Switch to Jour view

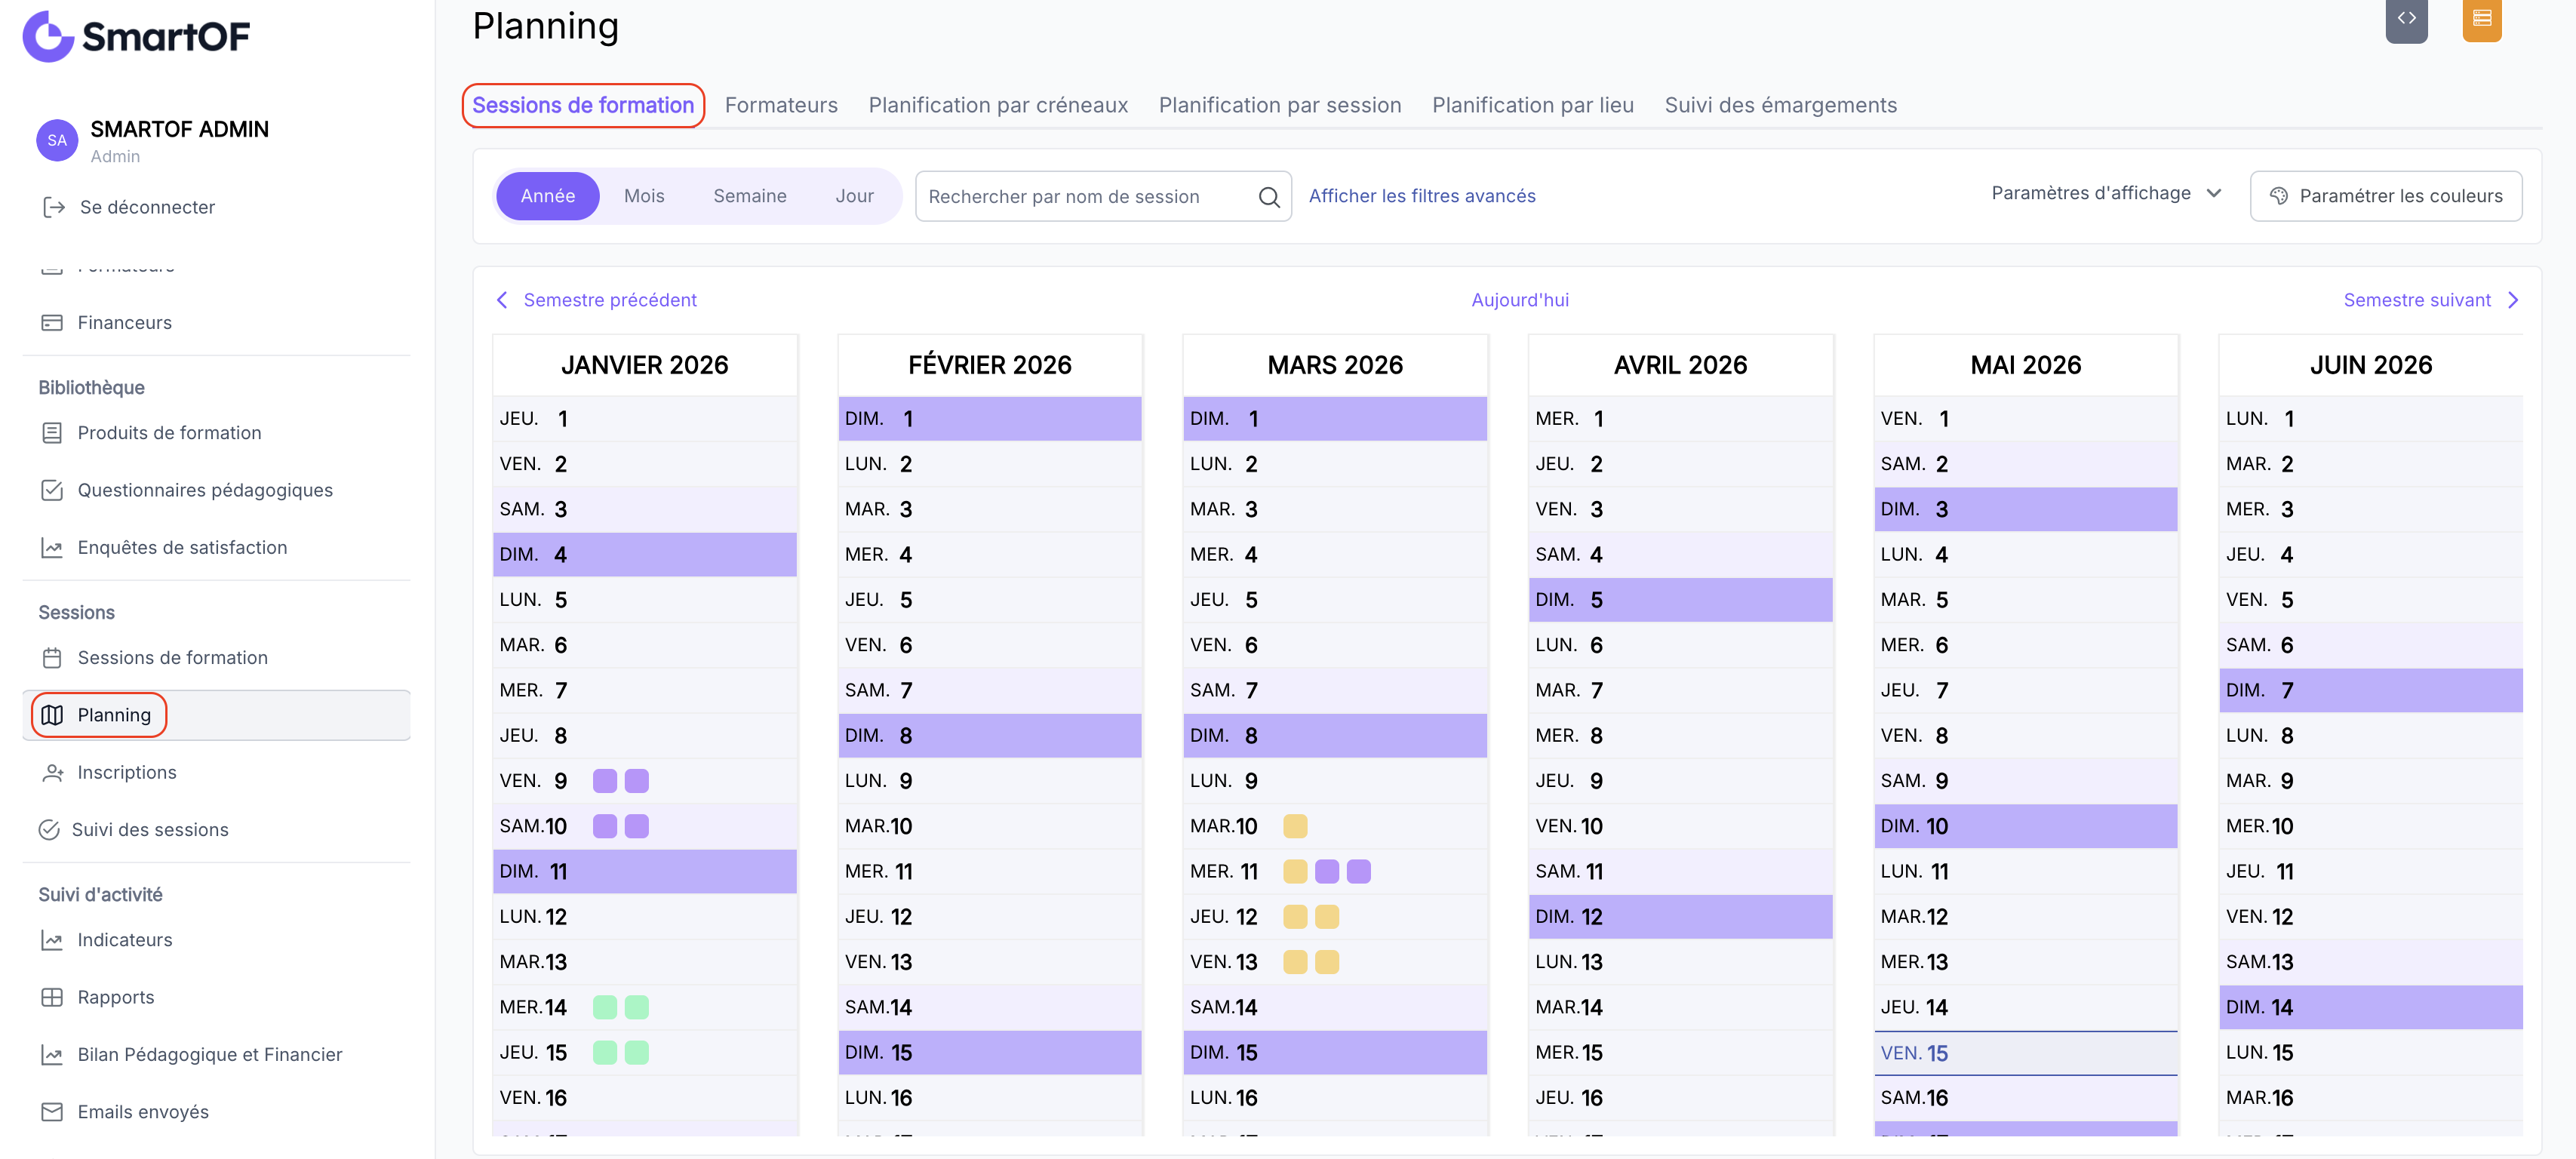855,196
